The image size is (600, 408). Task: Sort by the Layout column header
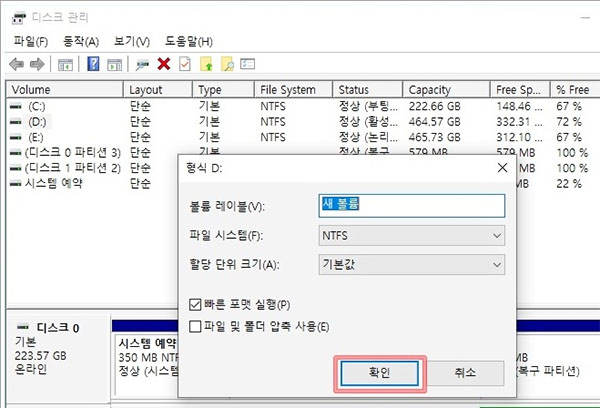(x=158, y=90)
